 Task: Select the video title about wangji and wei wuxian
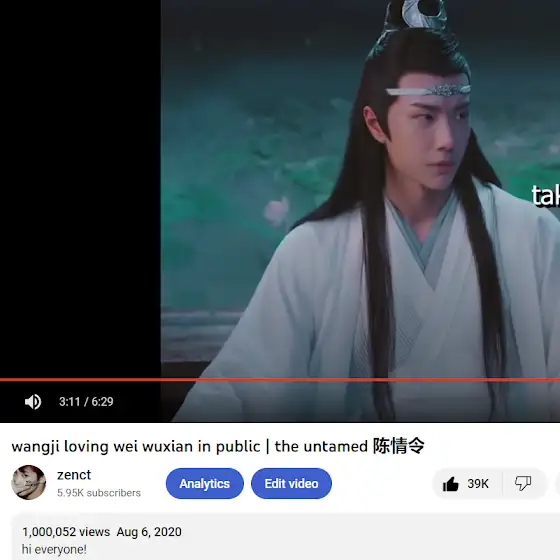[218, 446]
